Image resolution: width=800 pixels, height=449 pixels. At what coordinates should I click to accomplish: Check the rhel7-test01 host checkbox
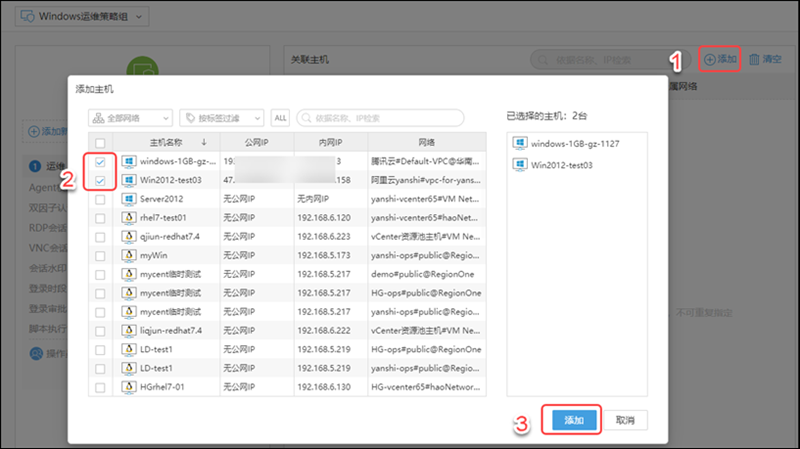(100, 218)
